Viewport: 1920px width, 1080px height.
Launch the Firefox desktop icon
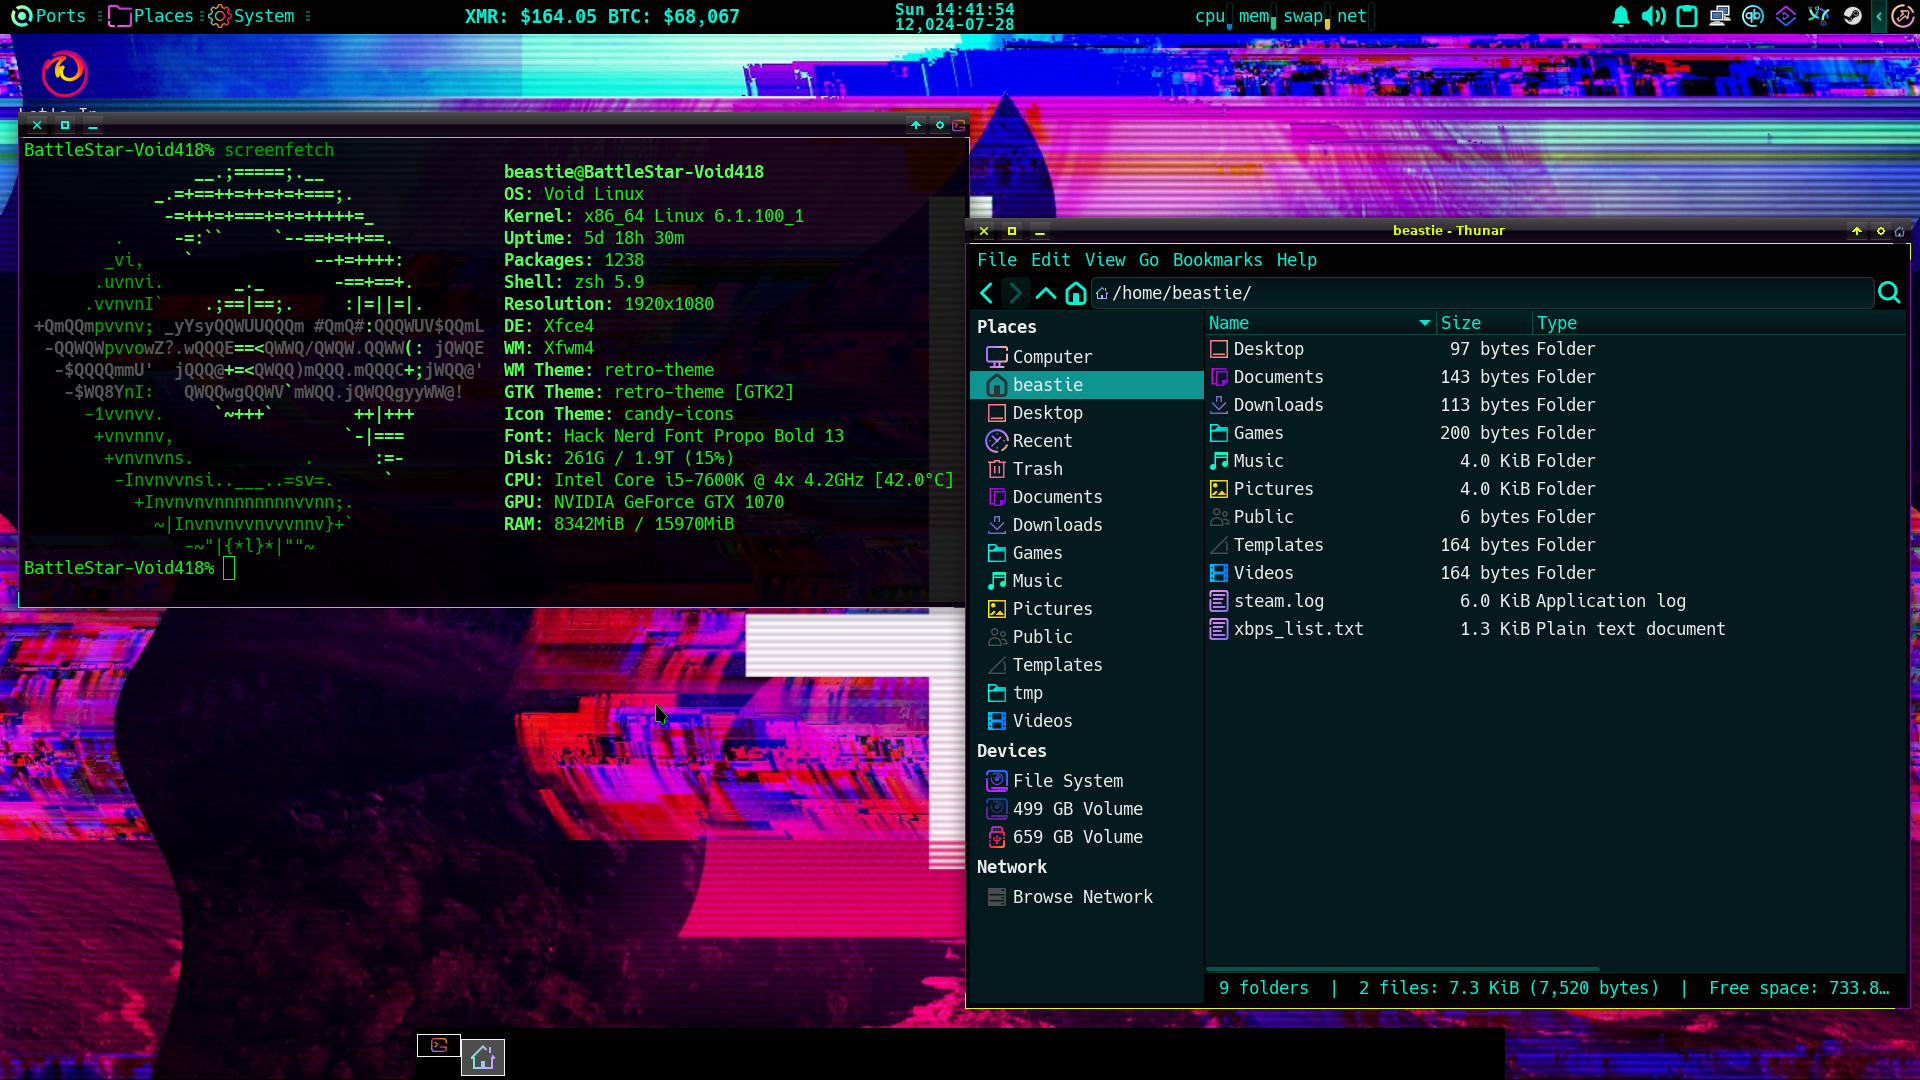[65, 73]
